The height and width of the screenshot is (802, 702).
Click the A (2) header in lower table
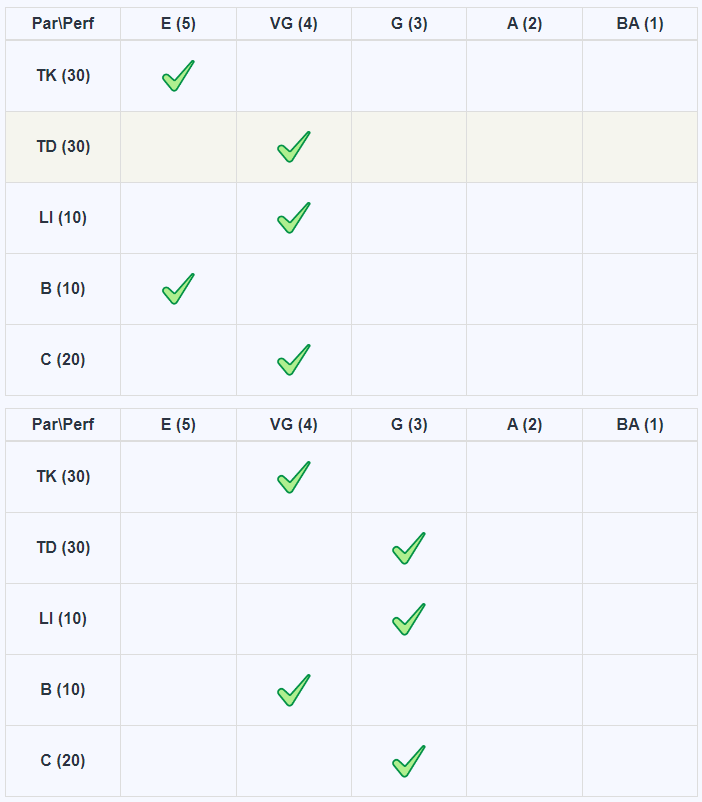(524, 424)
